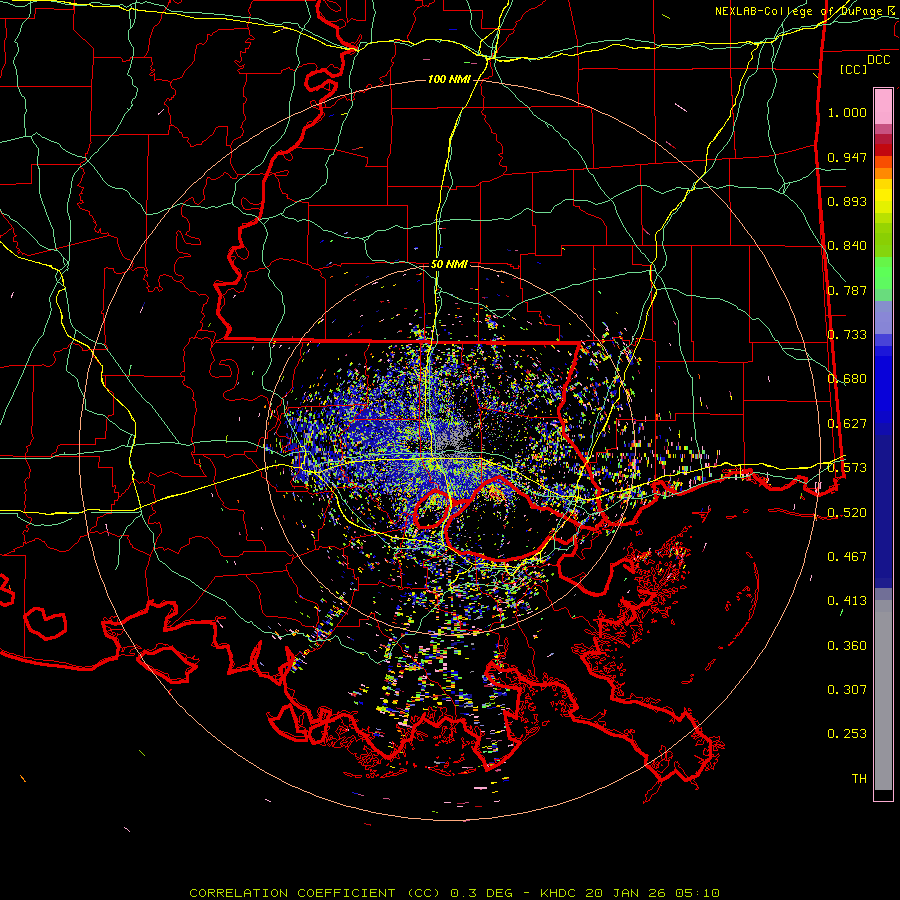The image size is (900, 900).
Task: Select the 0.893 scale value
Action: click(847, 201)
